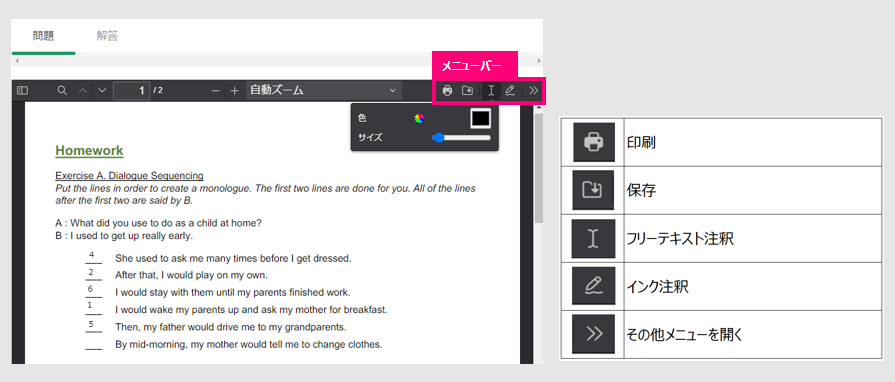Open the 自動ズーム zoom dropdown
The image size is (895, 382).
click(324, 90)
